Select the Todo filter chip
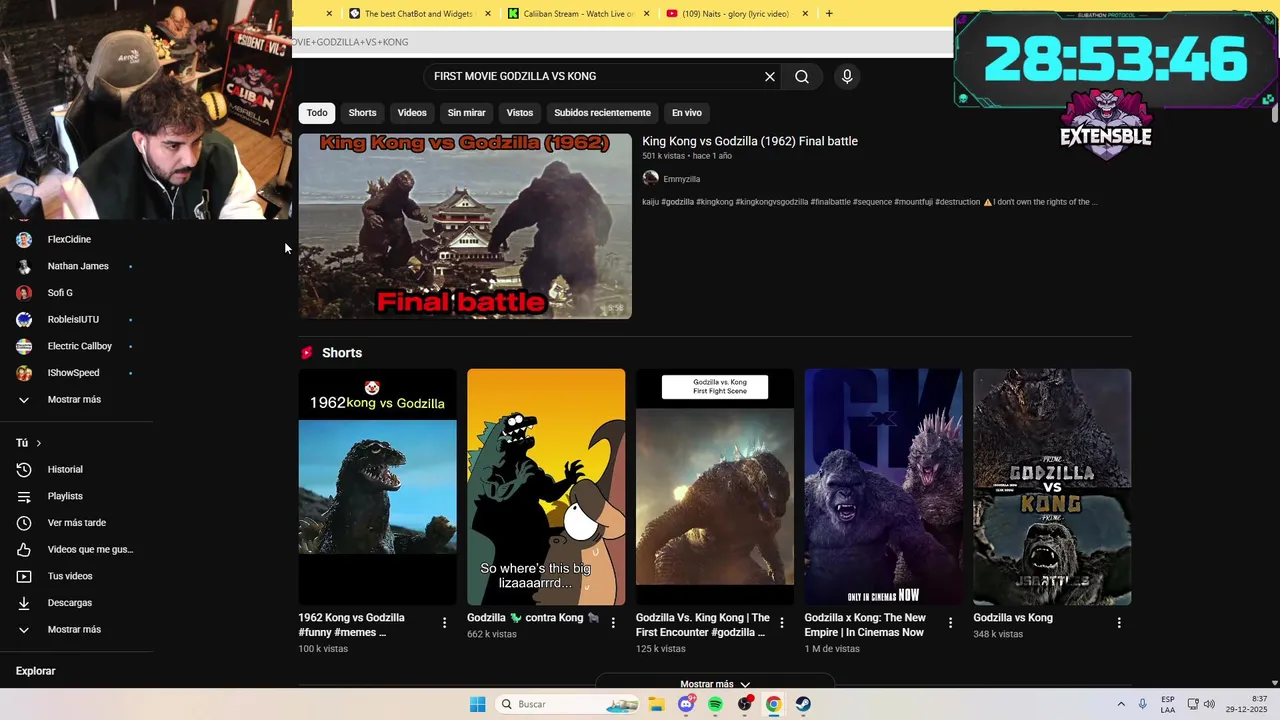This screenshot has height=720, width=1280. click(x=317, y=113)
